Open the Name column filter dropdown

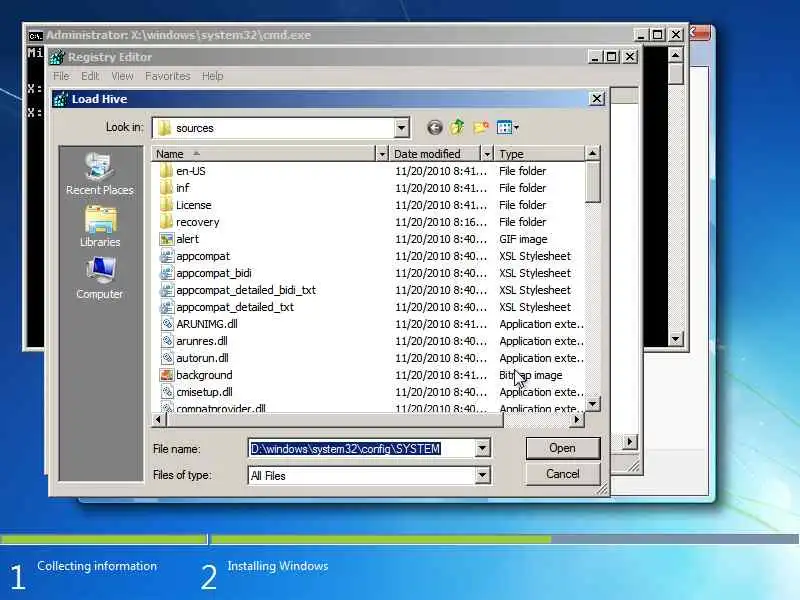382,154
